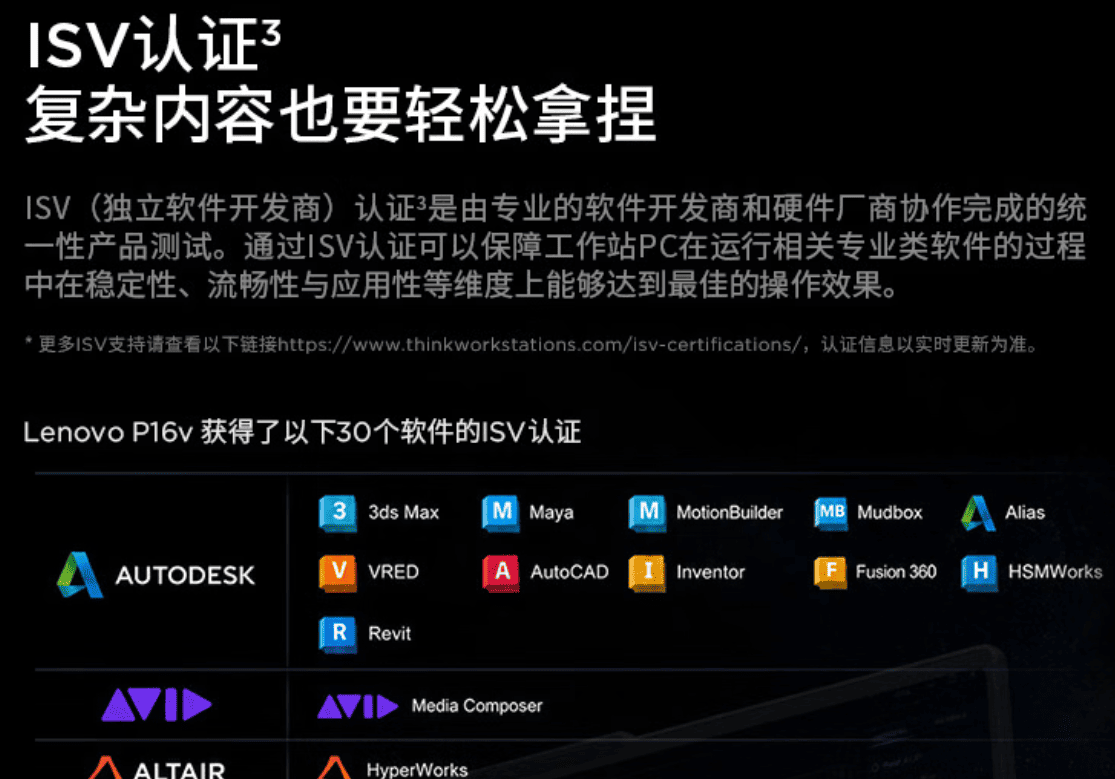
Task: Click the Revit label
Action: click(x=389, y=634)
